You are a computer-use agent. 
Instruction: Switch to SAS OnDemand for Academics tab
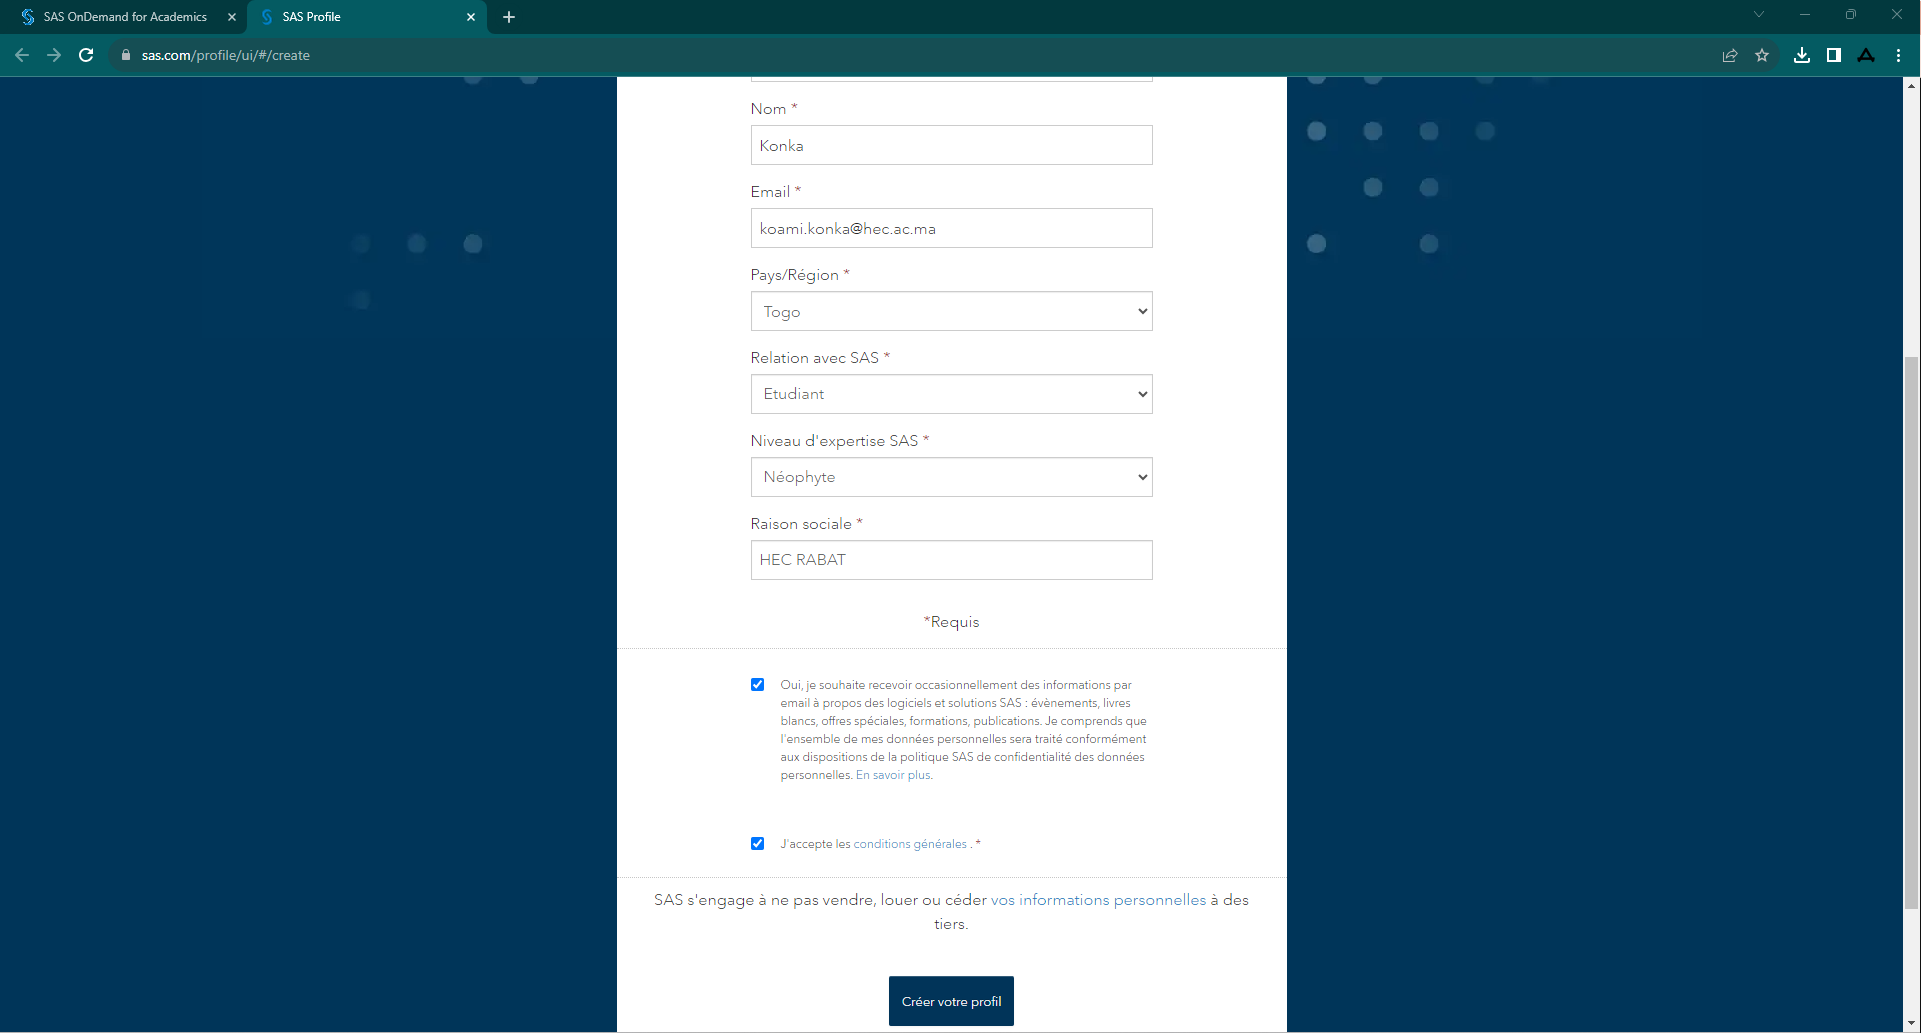(125, 17)
